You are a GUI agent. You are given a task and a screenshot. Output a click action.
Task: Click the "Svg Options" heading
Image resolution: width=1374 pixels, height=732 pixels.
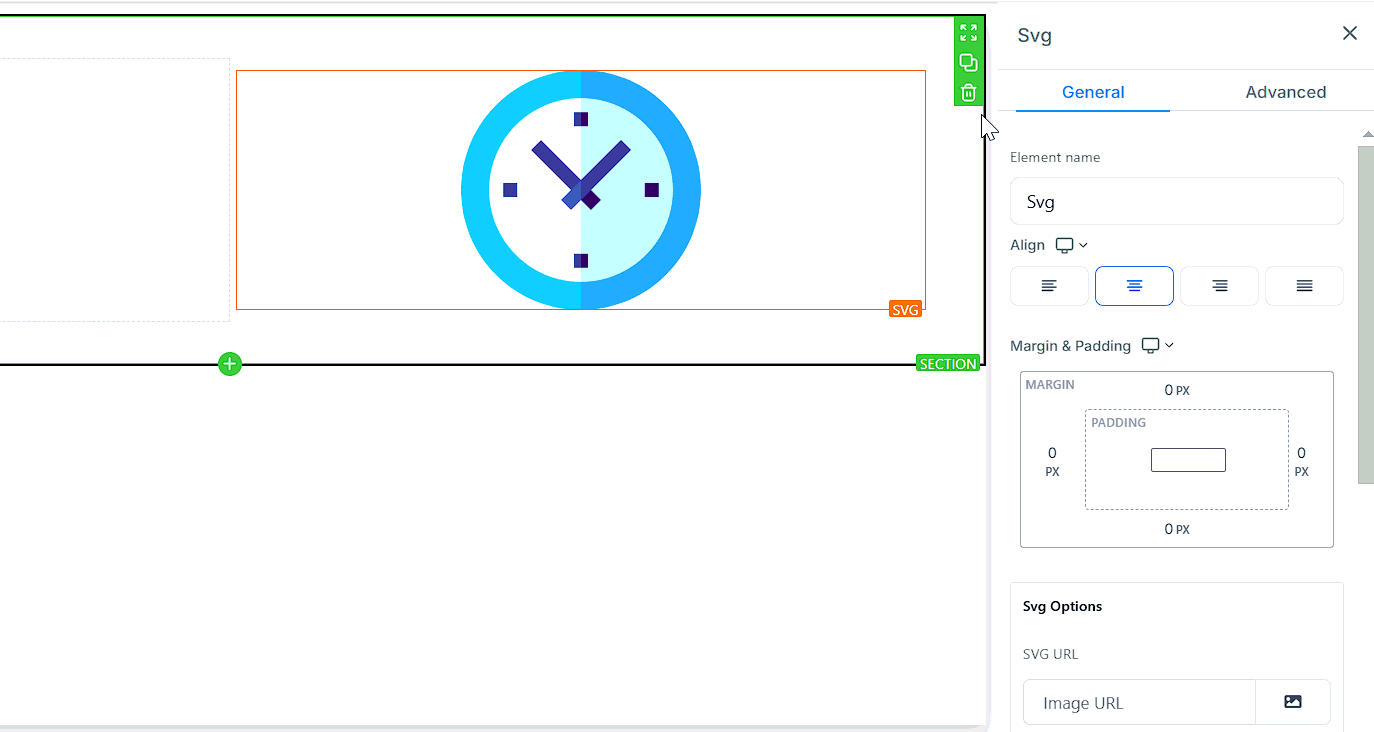pyautogui.click(x=1062, y=606)
